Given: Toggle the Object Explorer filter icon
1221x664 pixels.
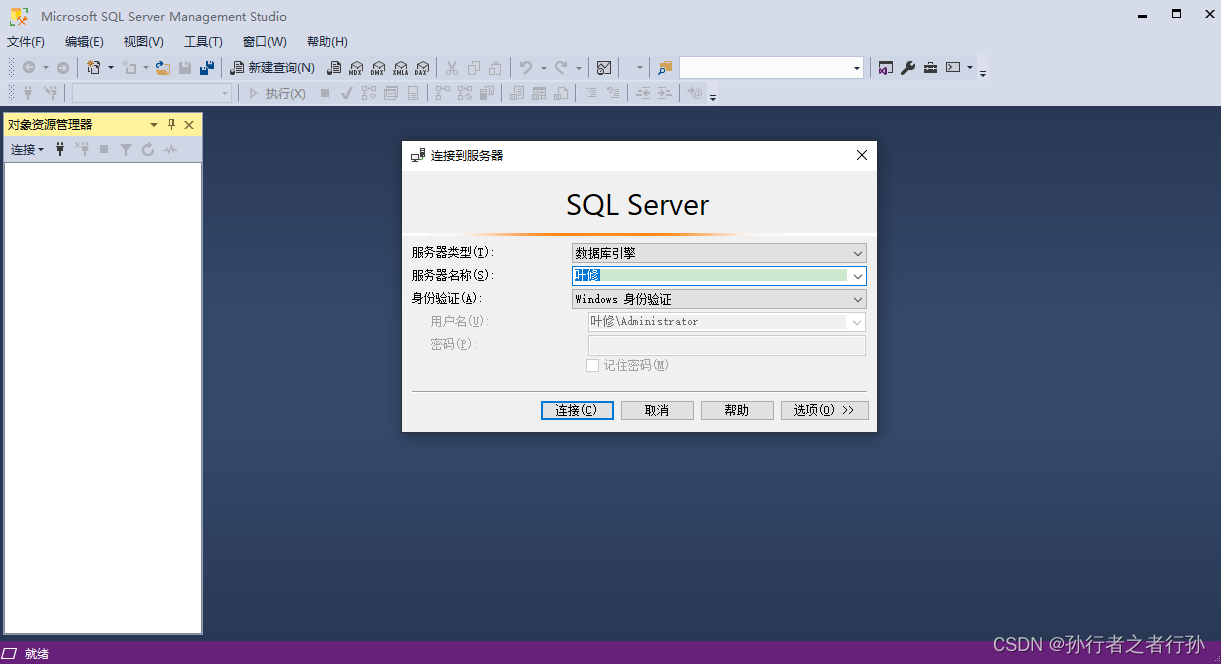Looking at the screenshot, I should point(124,149).
